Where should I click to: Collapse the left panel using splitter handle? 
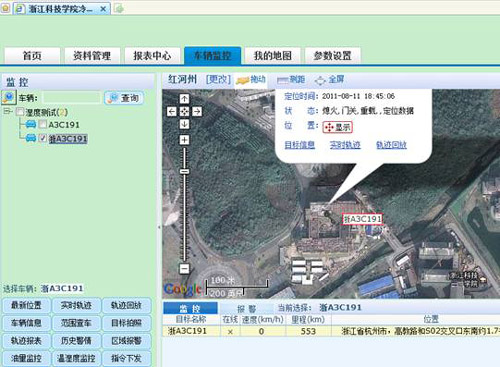(x=159, y=227)
